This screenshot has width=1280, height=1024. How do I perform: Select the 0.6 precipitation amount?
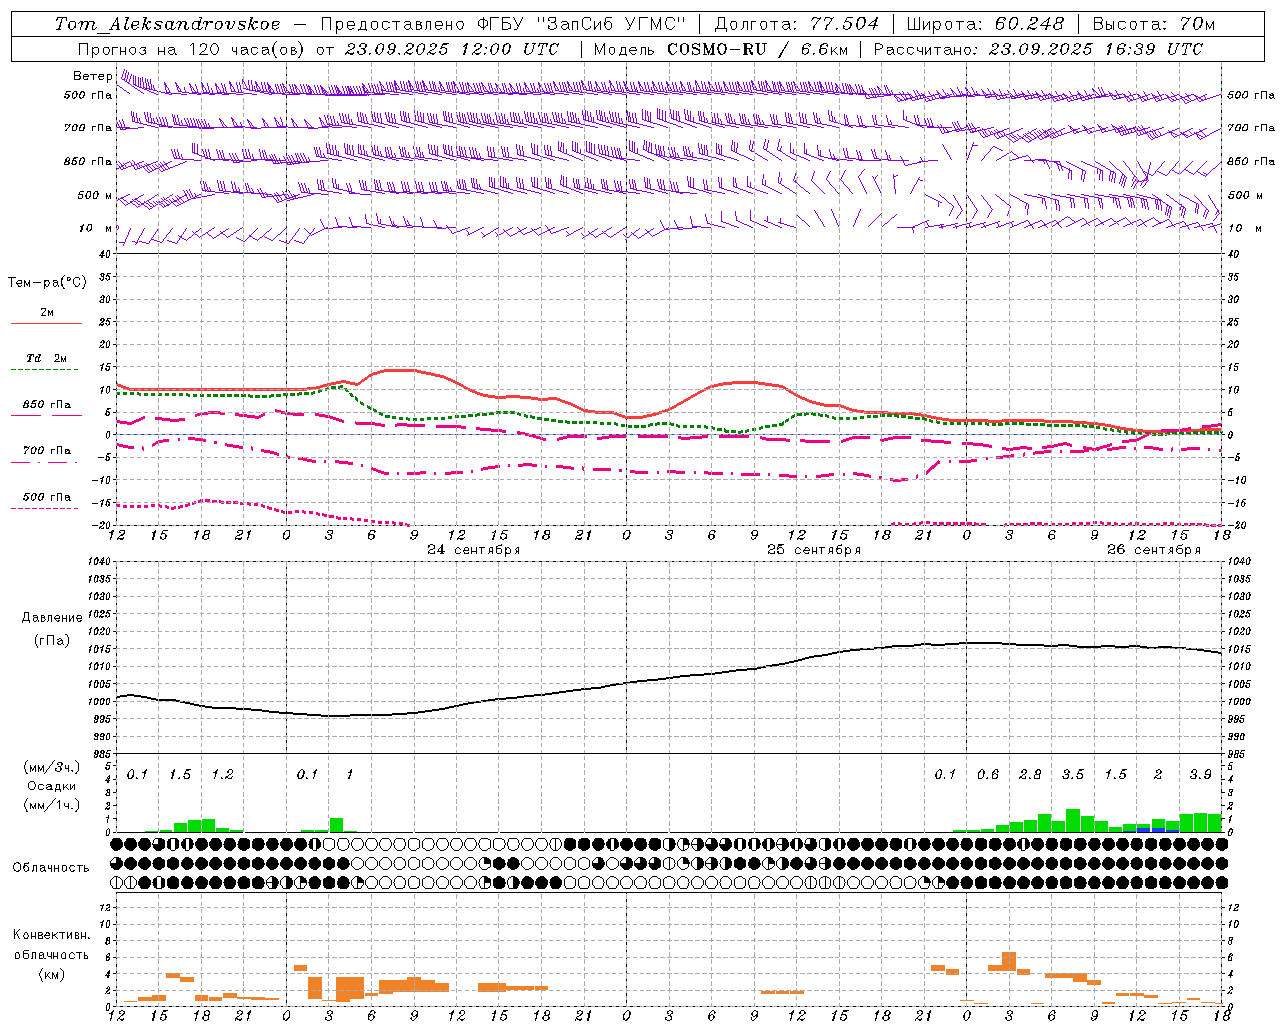tap(988, 774)
